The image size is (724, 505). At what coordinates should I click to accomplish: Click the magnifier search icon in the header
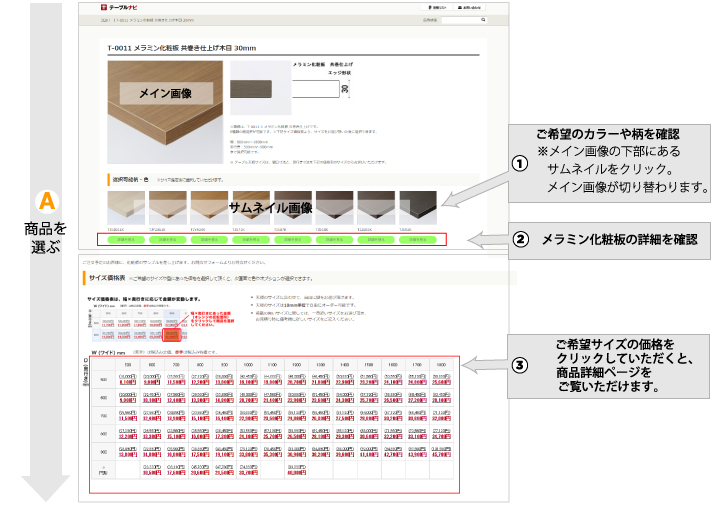(483, 20)
